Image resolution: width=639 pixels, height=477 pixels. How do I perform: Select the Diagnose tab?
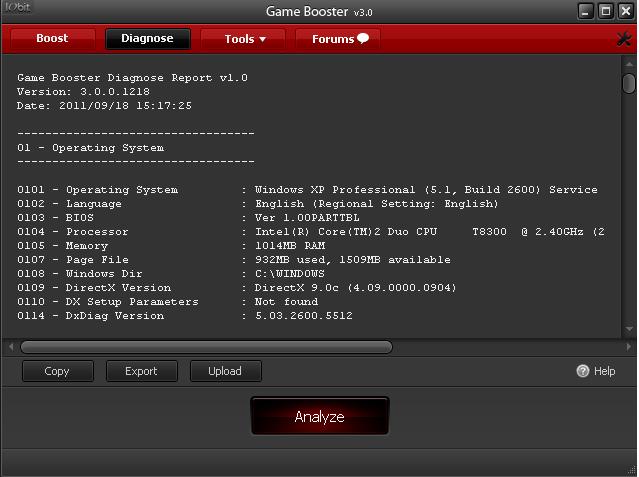148,38
